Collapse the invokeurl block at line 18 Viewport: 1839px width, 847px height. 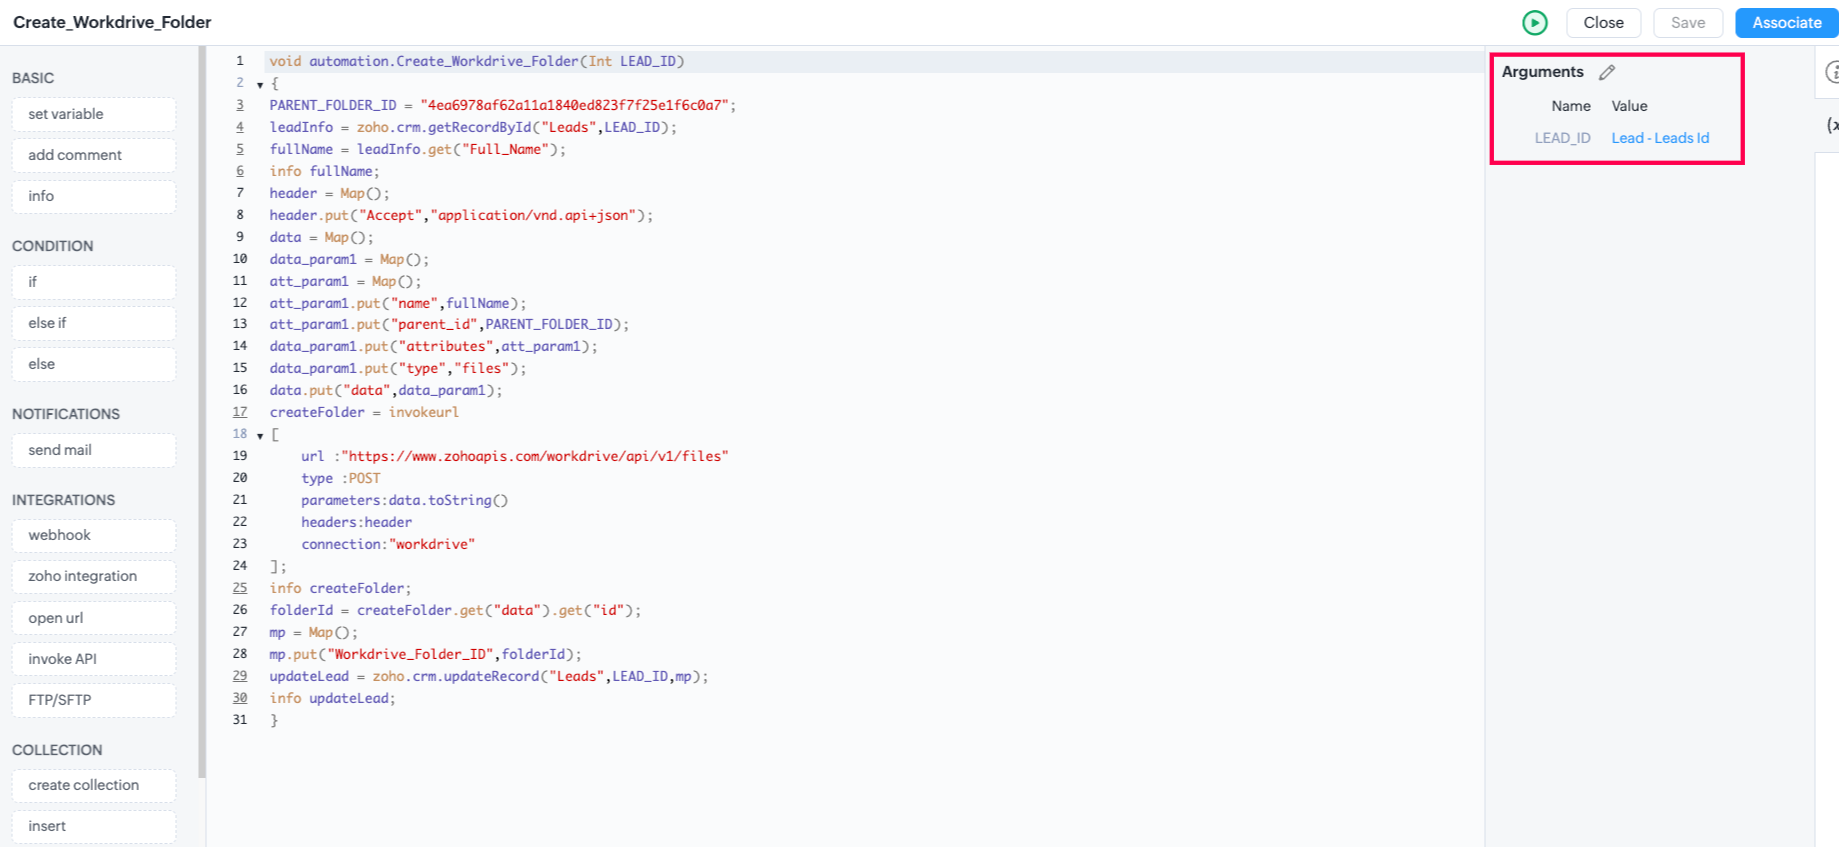(x=260, y=436)
